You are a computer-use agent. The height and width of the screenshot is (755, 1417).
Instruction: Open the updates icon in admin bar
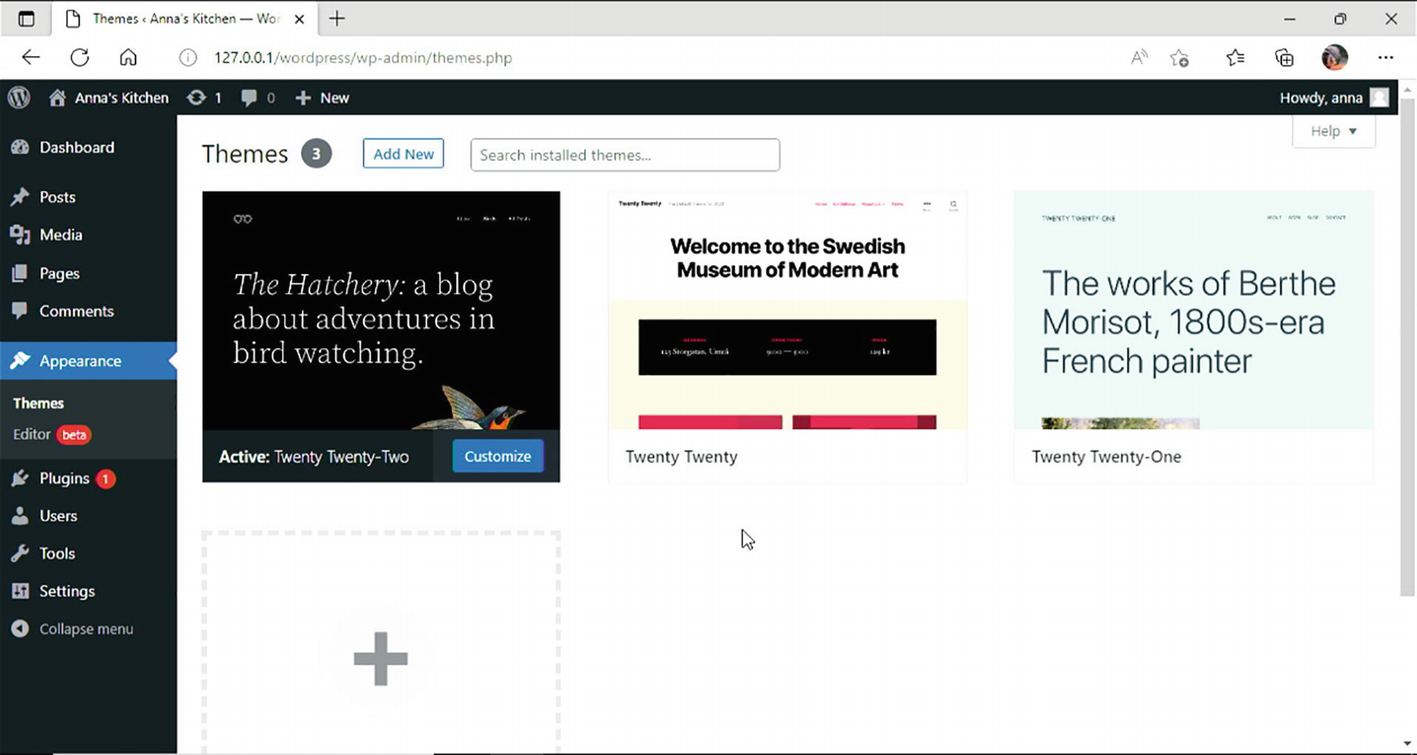[198, 97]
